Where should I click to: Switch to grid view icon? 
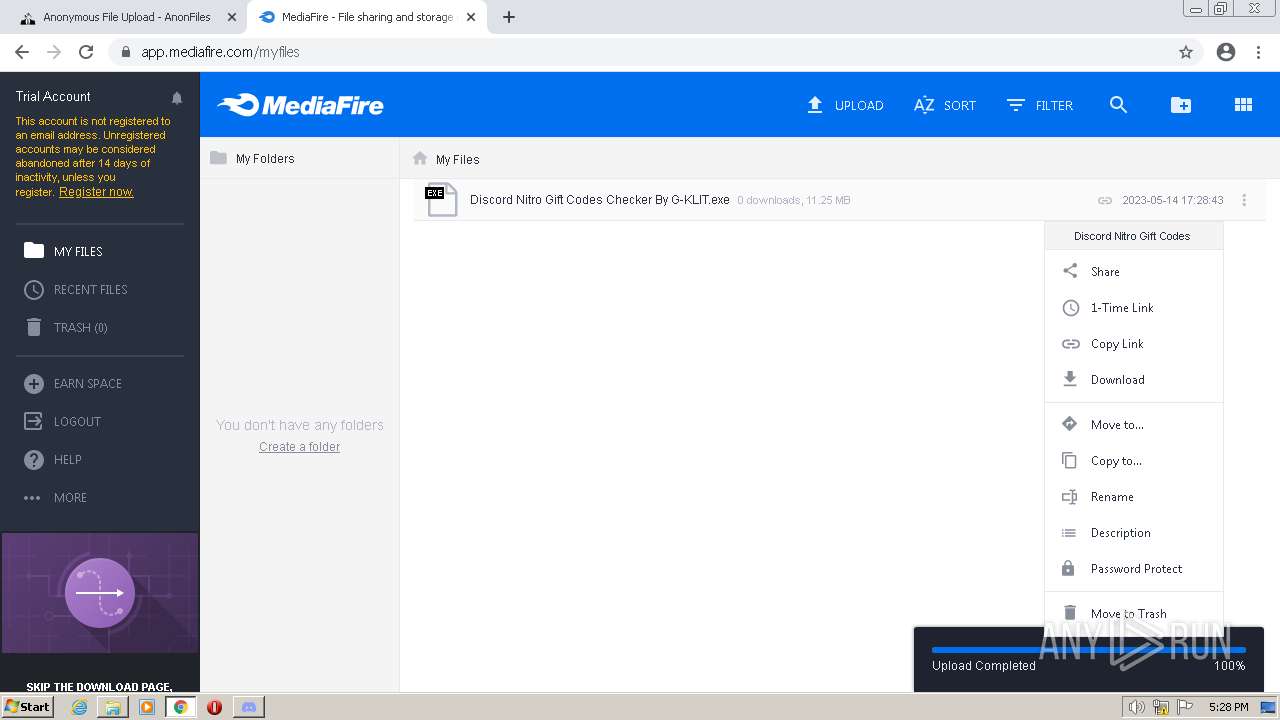[1244, 105]
